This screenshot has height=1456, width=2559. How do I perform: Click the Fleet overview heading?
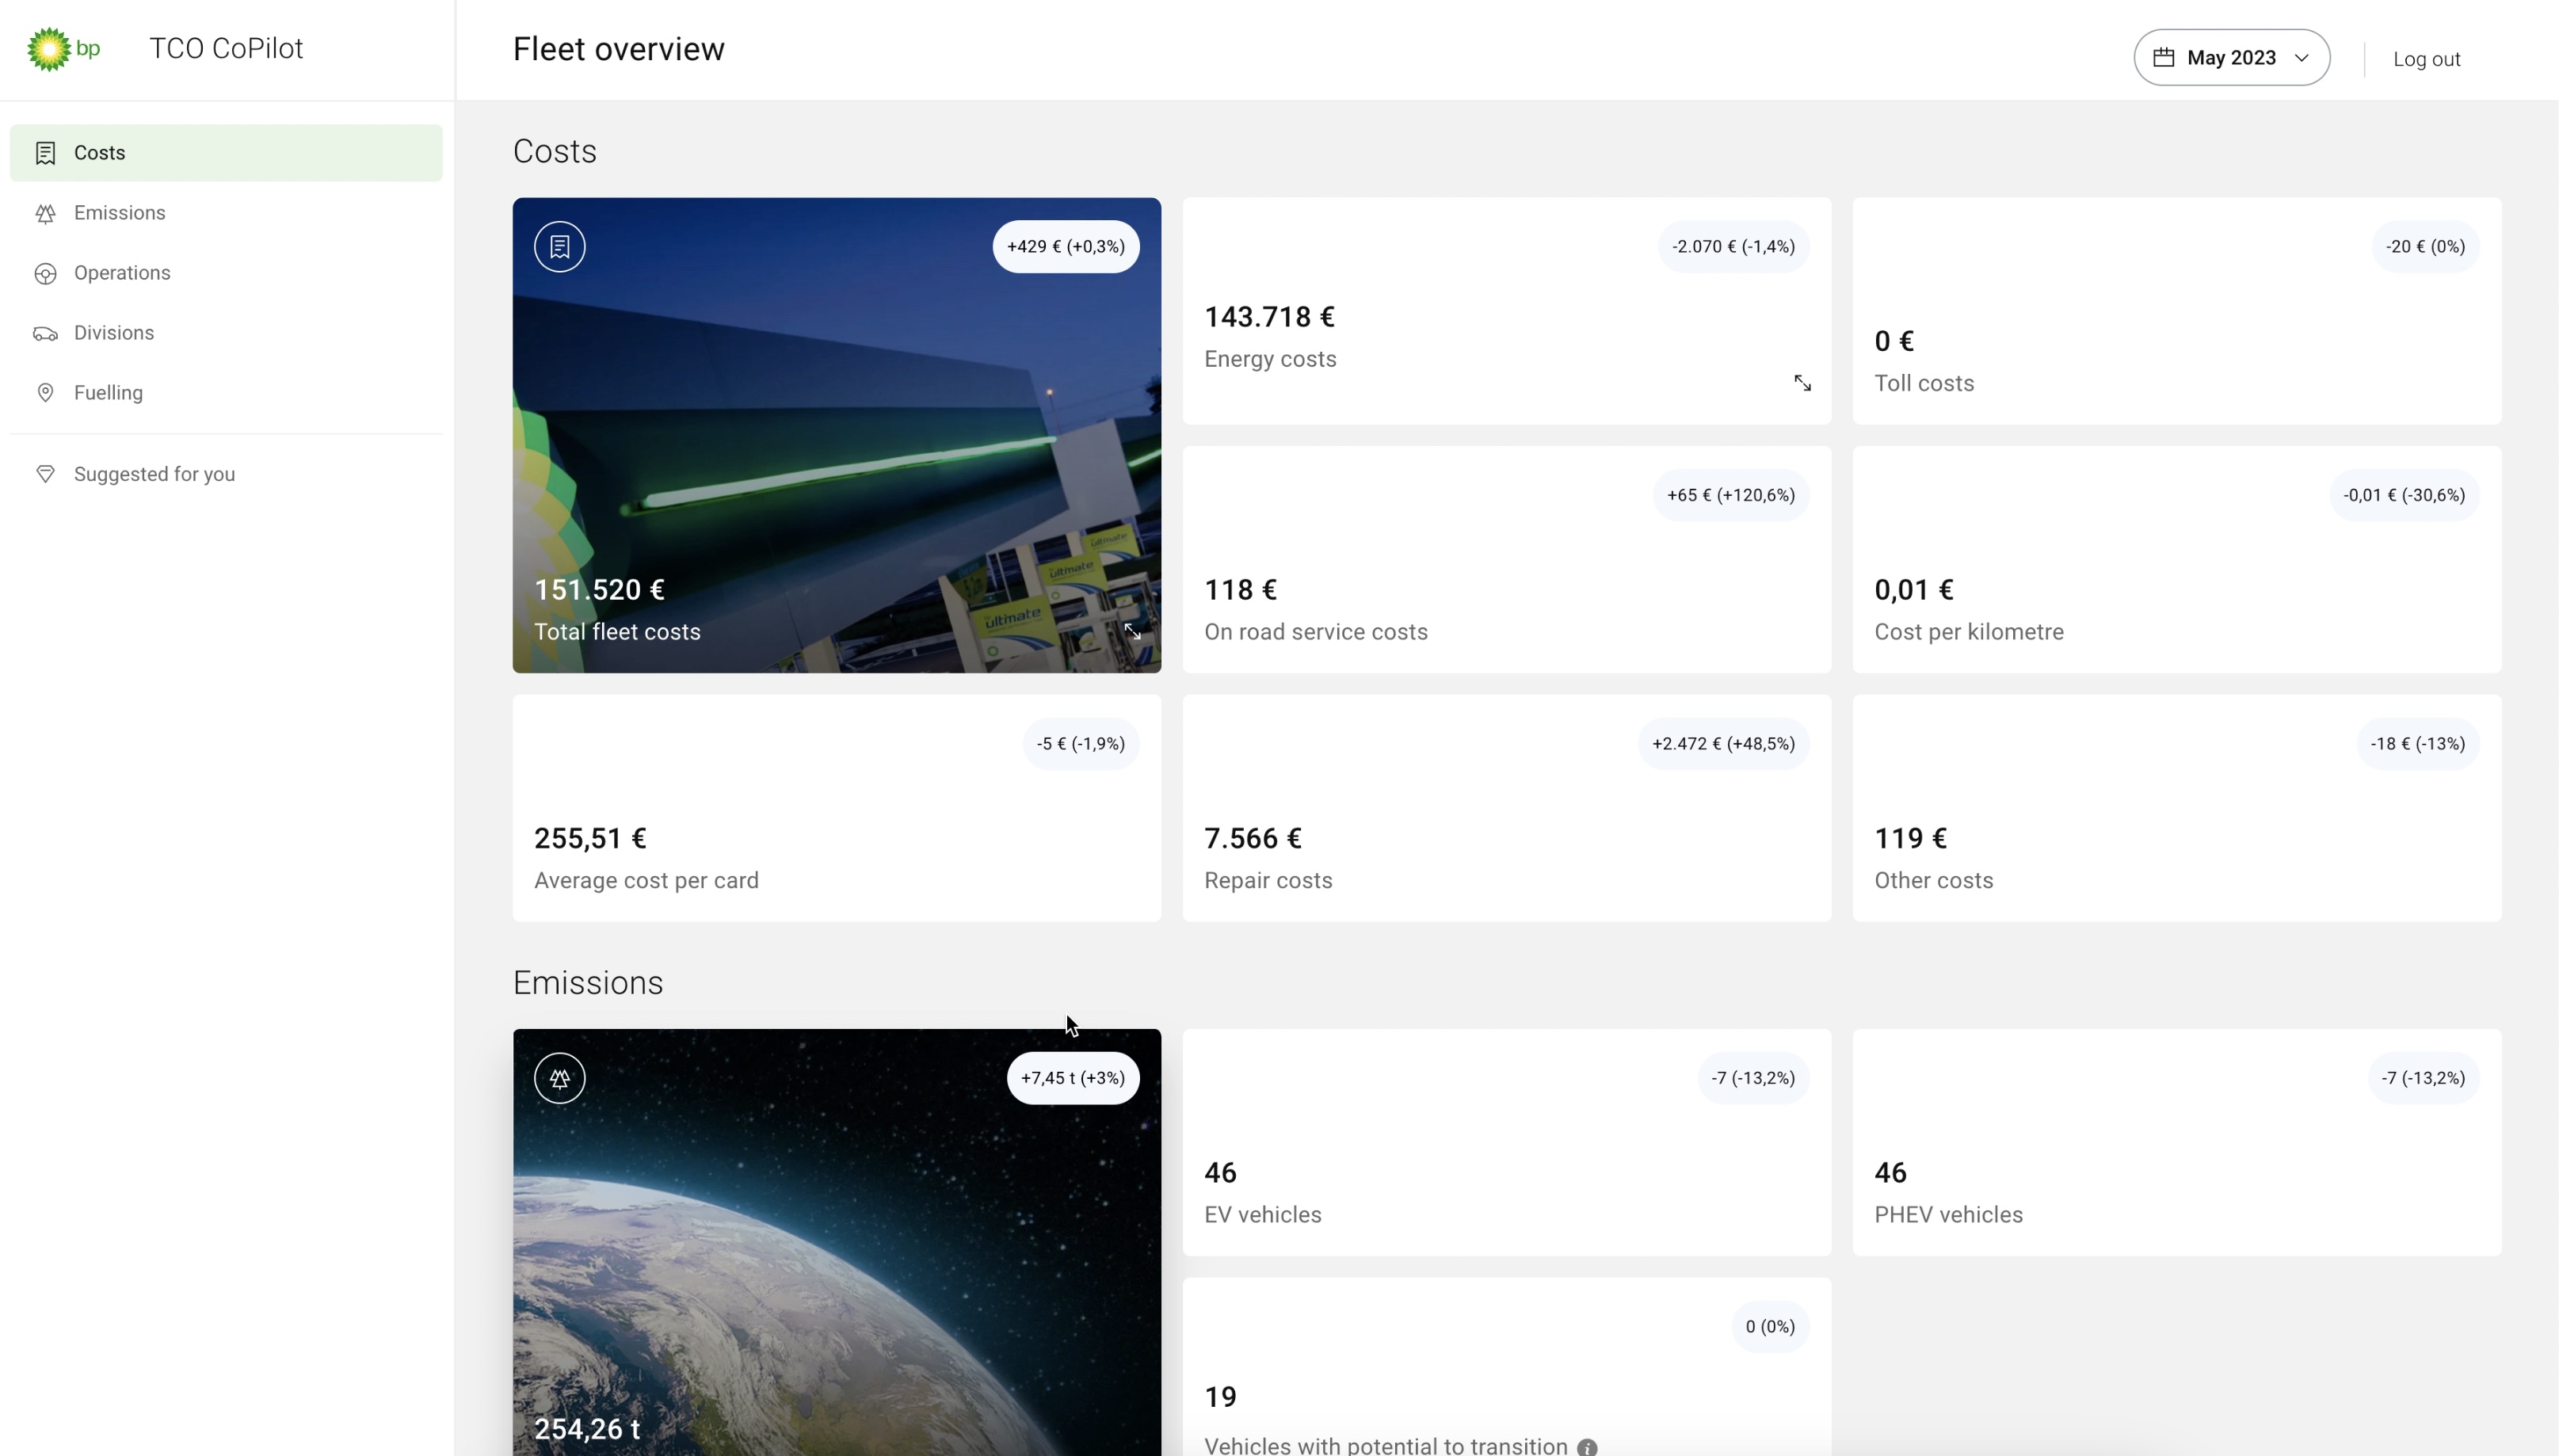tap(618, 49)
